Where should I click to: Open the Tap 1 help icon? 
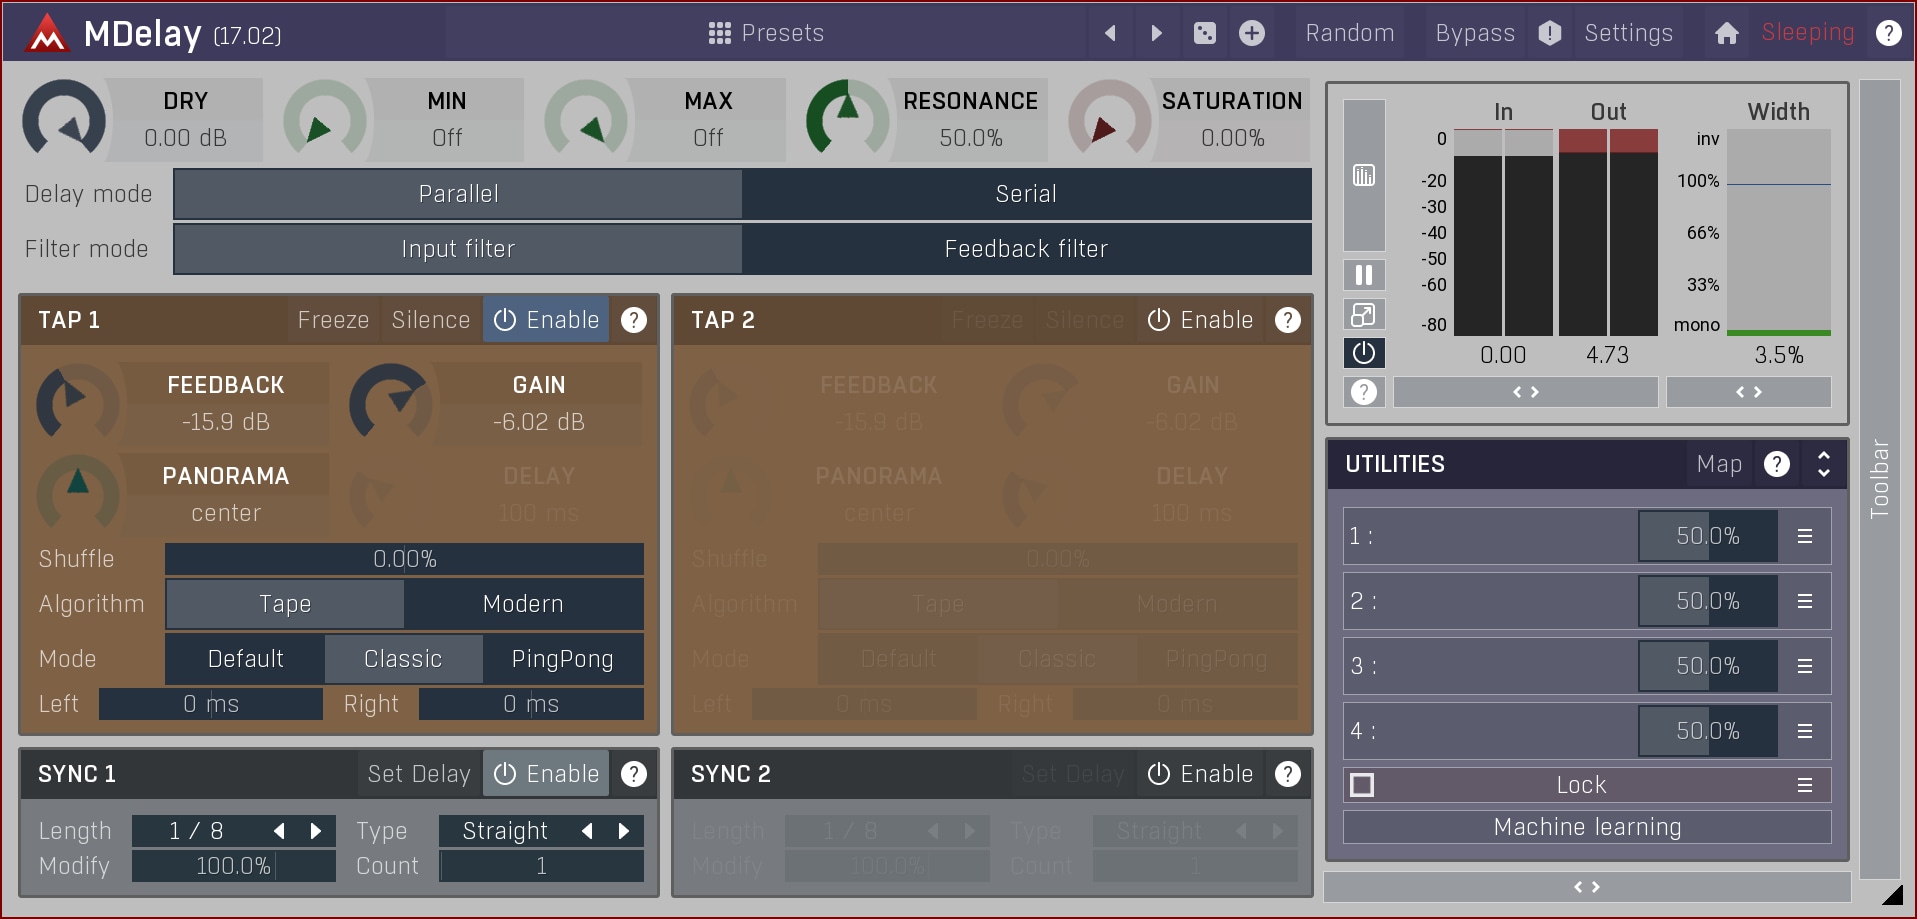tap(634, 320)
